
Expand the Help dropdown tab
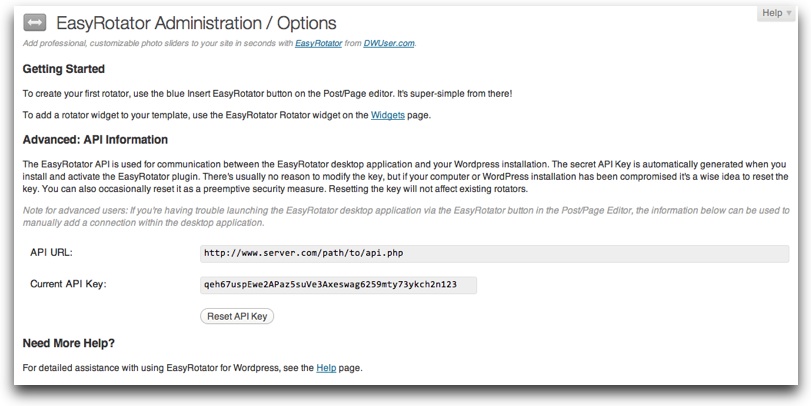776,14
